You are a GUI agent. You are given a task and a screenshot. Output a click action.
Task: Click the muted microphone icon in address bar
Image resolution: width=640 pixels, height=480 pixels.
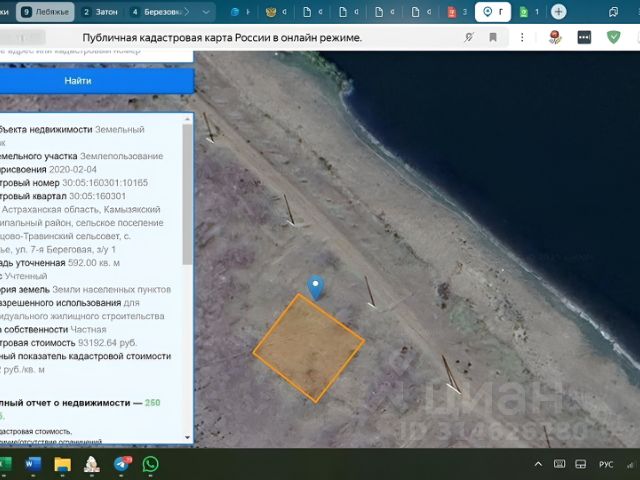coord(469,38)
